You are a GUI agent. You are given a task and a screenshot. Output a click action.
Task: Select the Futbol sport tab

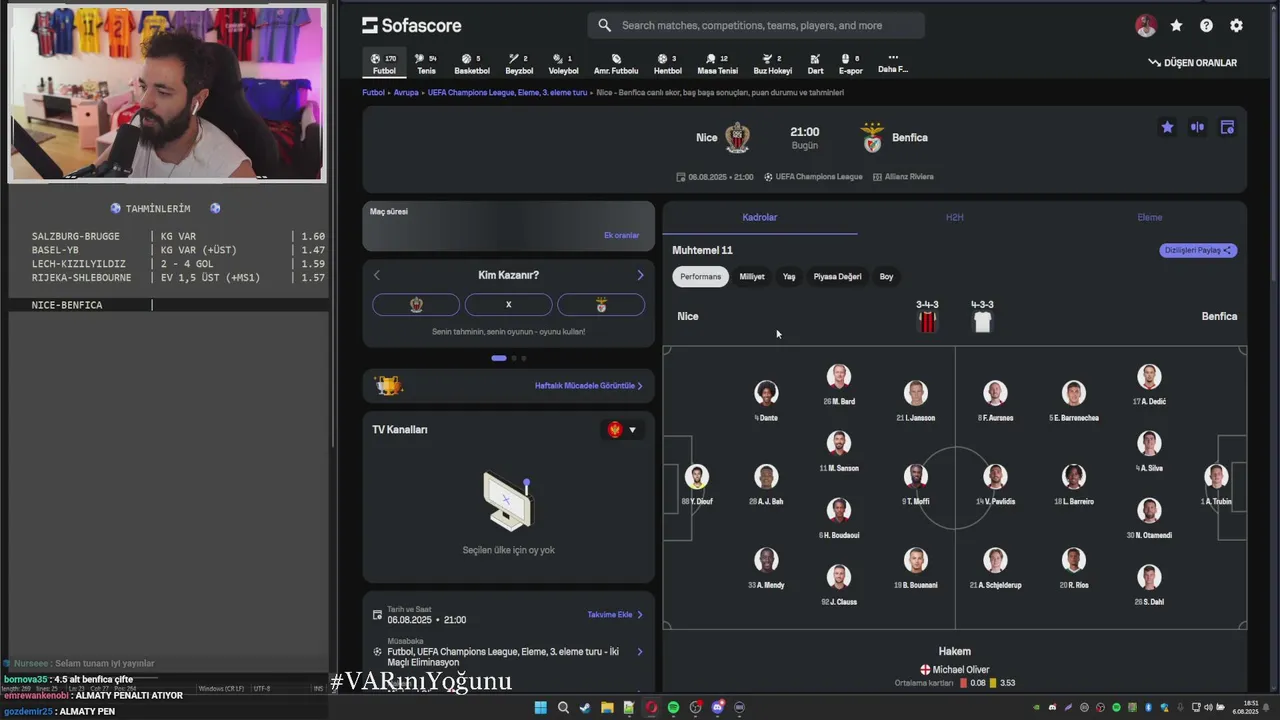[x=384, y=64]
